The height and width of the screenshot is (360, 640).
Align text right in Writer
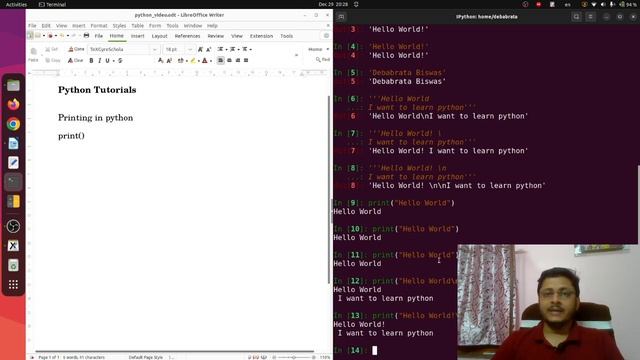coord(238,60)
